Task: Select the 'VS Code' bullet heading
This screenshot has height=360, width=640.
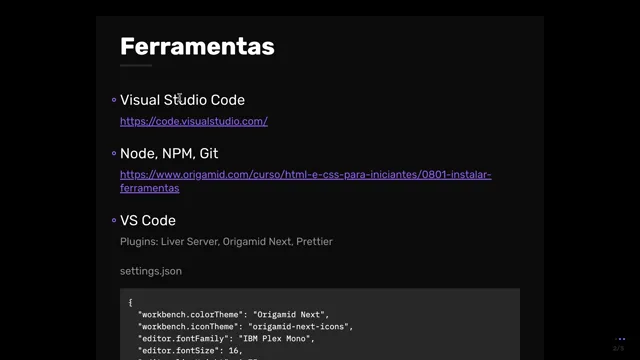Action: pyautogui.click(x=148, y=220)
